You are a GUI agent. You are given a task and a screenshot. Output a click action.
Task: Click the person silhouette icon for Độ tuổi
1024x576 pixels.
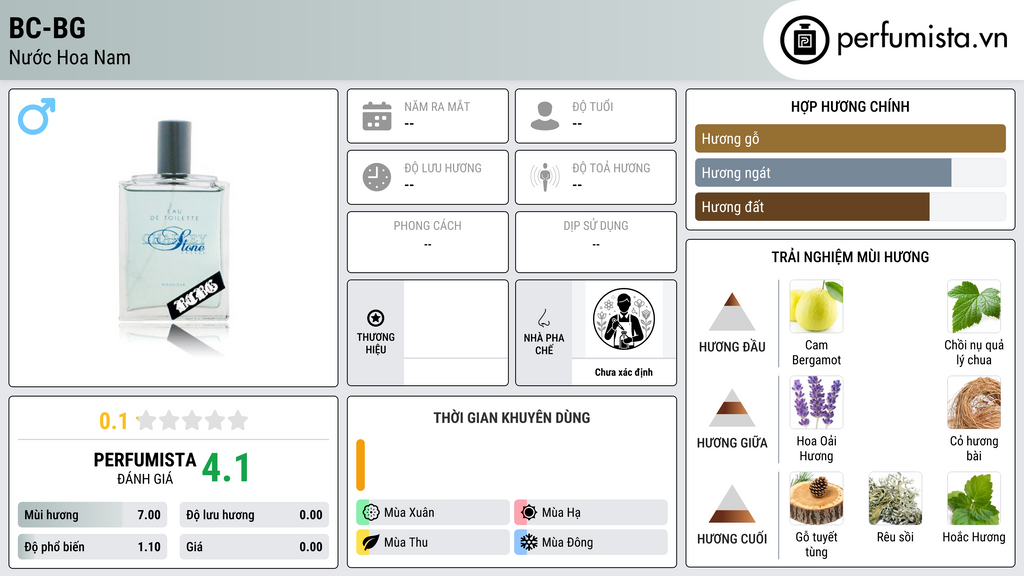[x=545, y=116]
